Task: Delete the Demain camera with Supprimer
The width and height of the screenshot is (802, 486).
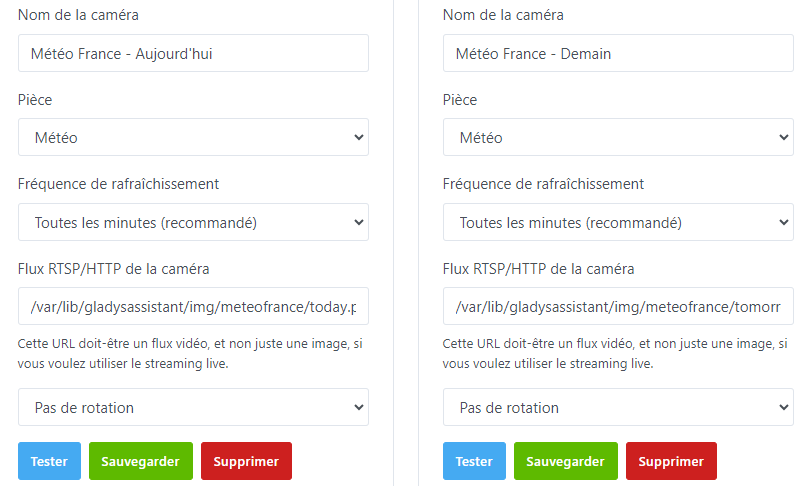Action: click(671, 461)
